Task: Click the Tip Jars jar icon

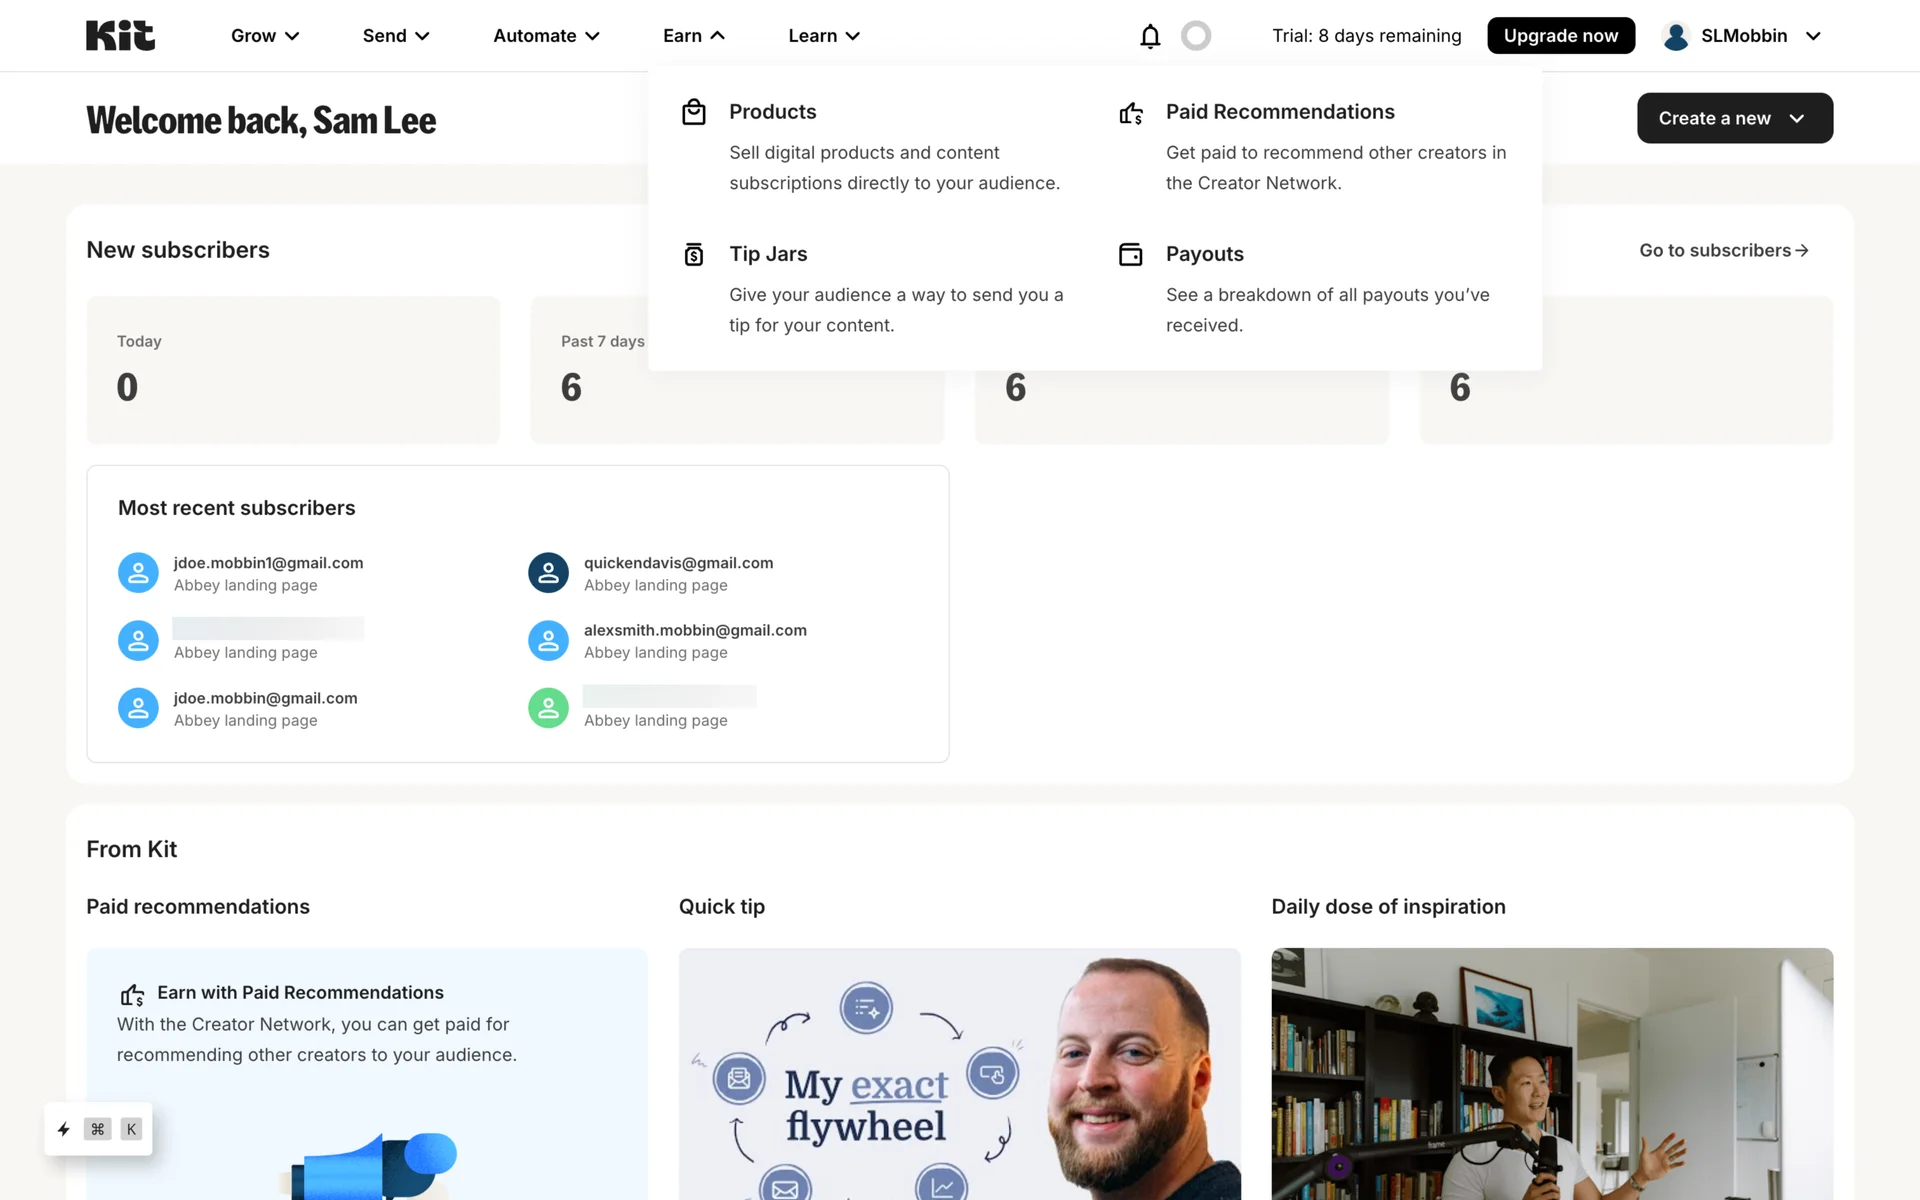Action: (x=694, y=254)
